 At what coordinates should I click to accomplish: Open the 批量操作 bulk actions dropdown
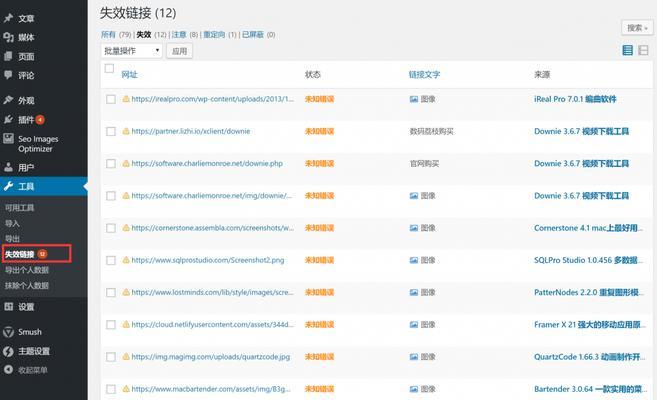132,51
